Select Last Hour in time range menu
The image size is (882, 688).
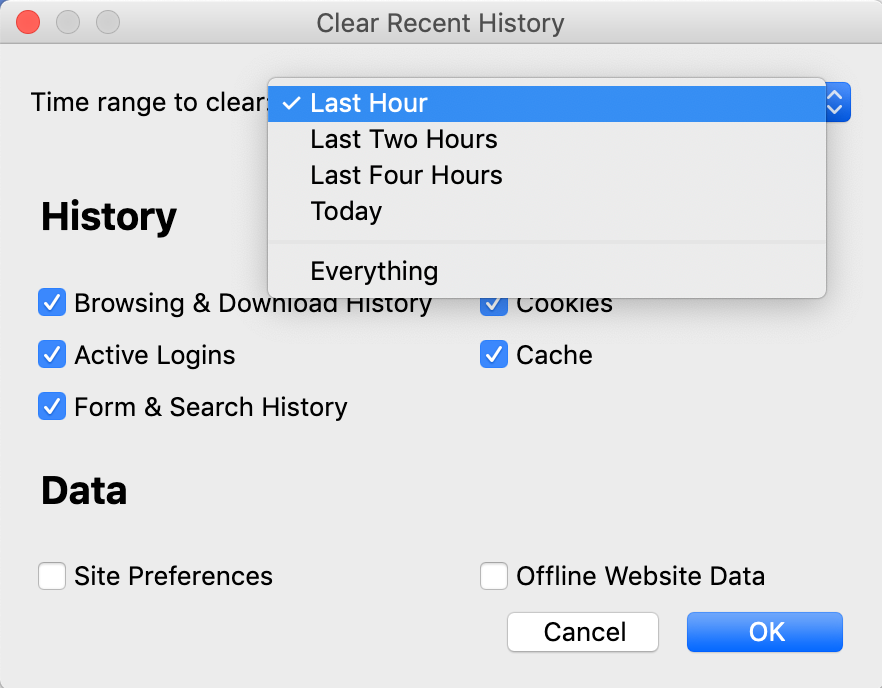pos(547,104)
